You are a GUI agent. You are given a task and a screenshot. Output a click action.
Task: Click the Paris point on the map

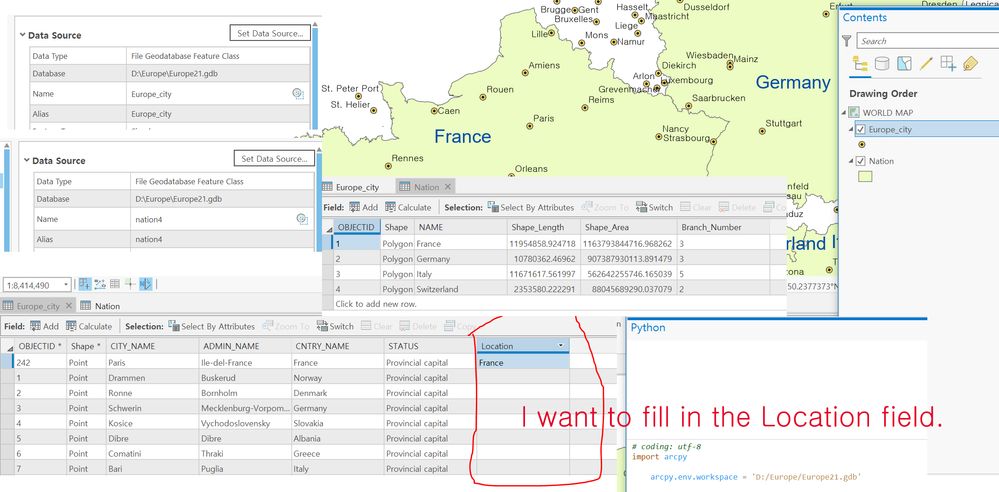(x=529, y=126)
